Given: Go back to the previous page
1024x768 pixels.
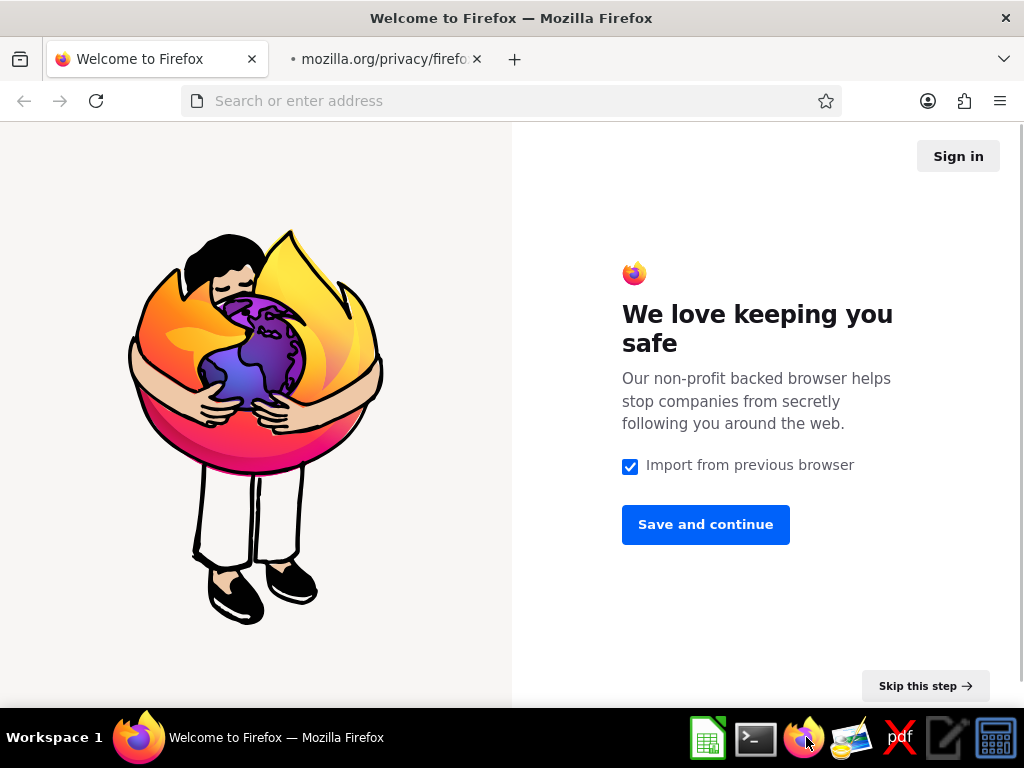Looking at the screenshot, I should pos(24,101).
